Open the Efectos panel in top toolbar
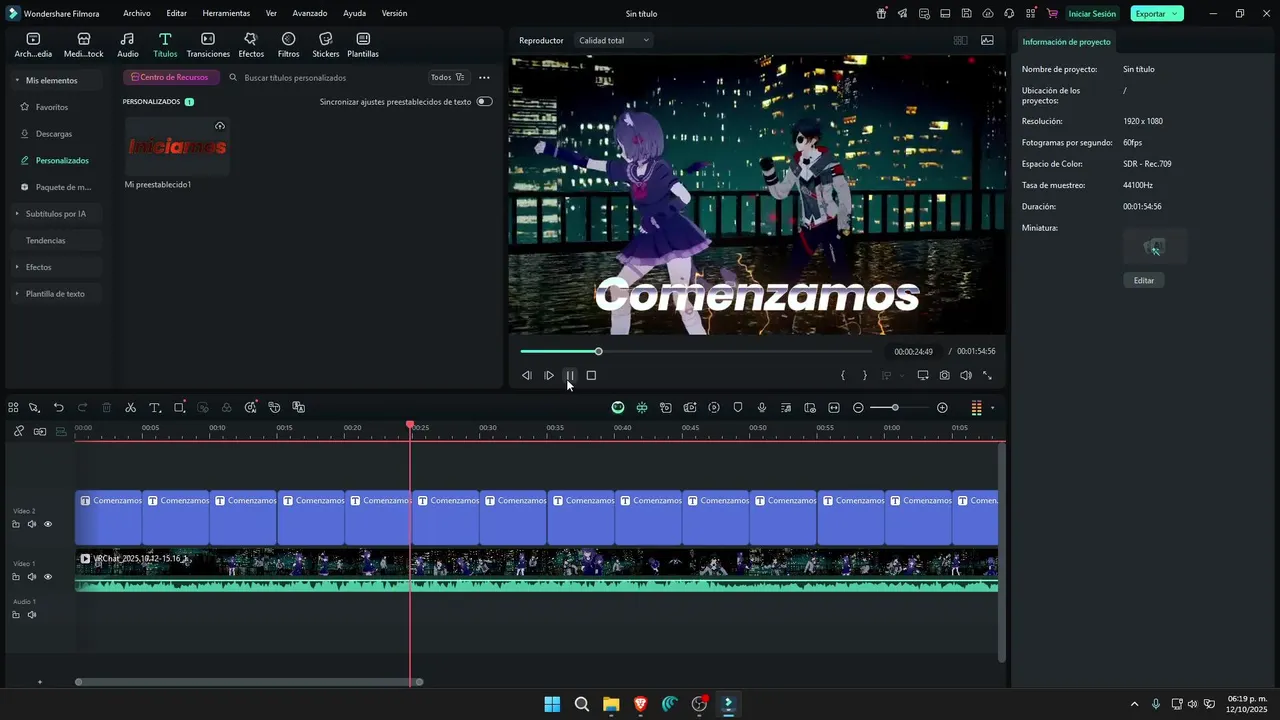Image resolution: width=1280 pixels, height=720 pixels. (x=251, y=45)
